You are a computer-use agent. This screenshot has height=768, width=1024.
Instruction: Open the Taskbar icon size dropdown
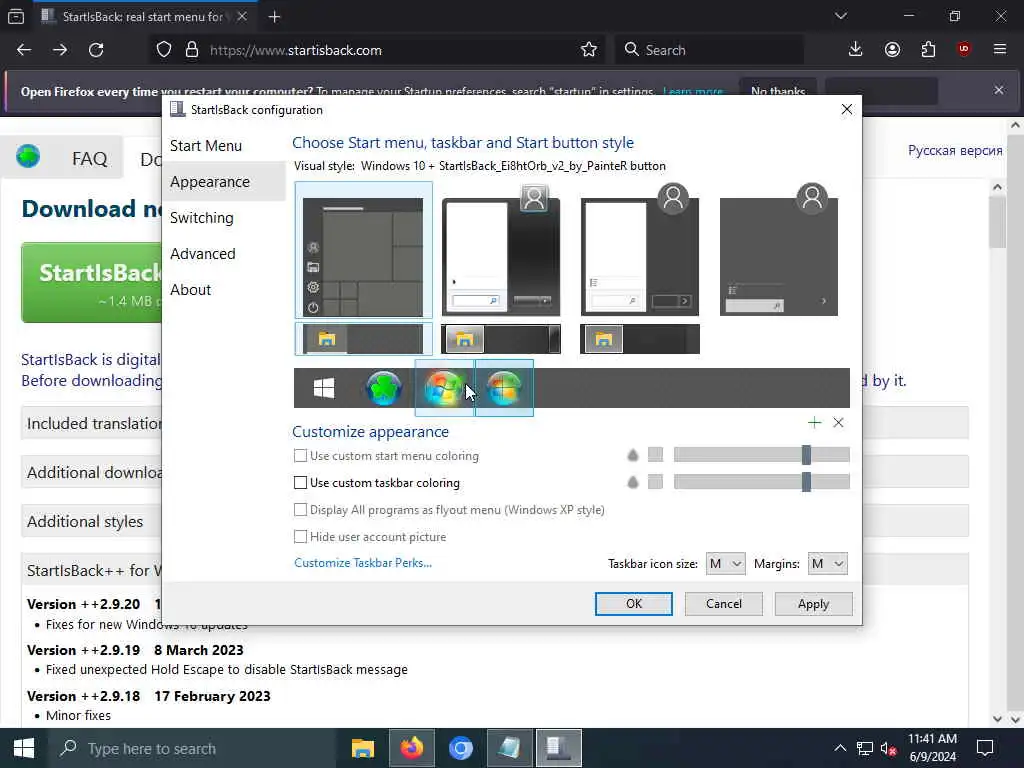coord(726,564)
